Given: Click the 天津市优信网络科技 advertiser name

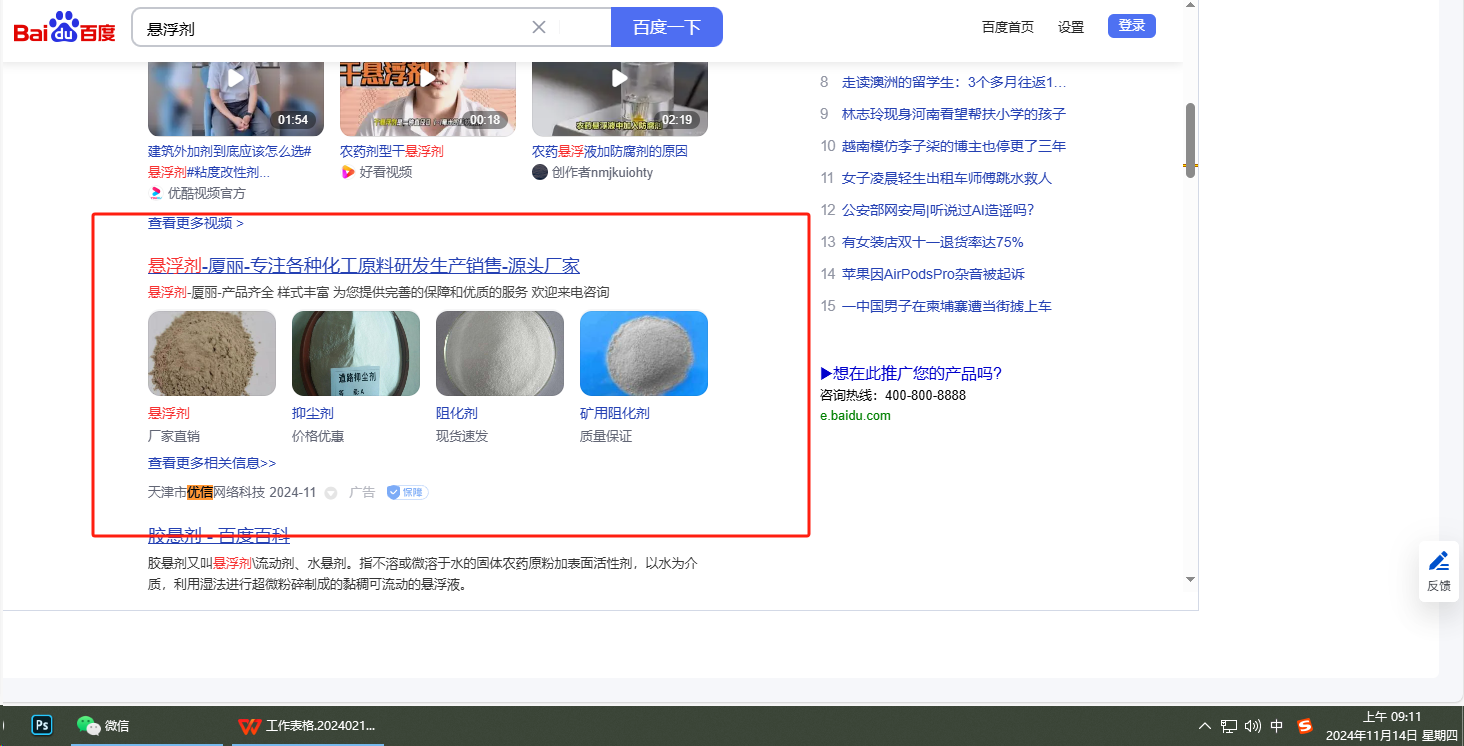Looking at the screenshot, I should [x=206, y=492].
